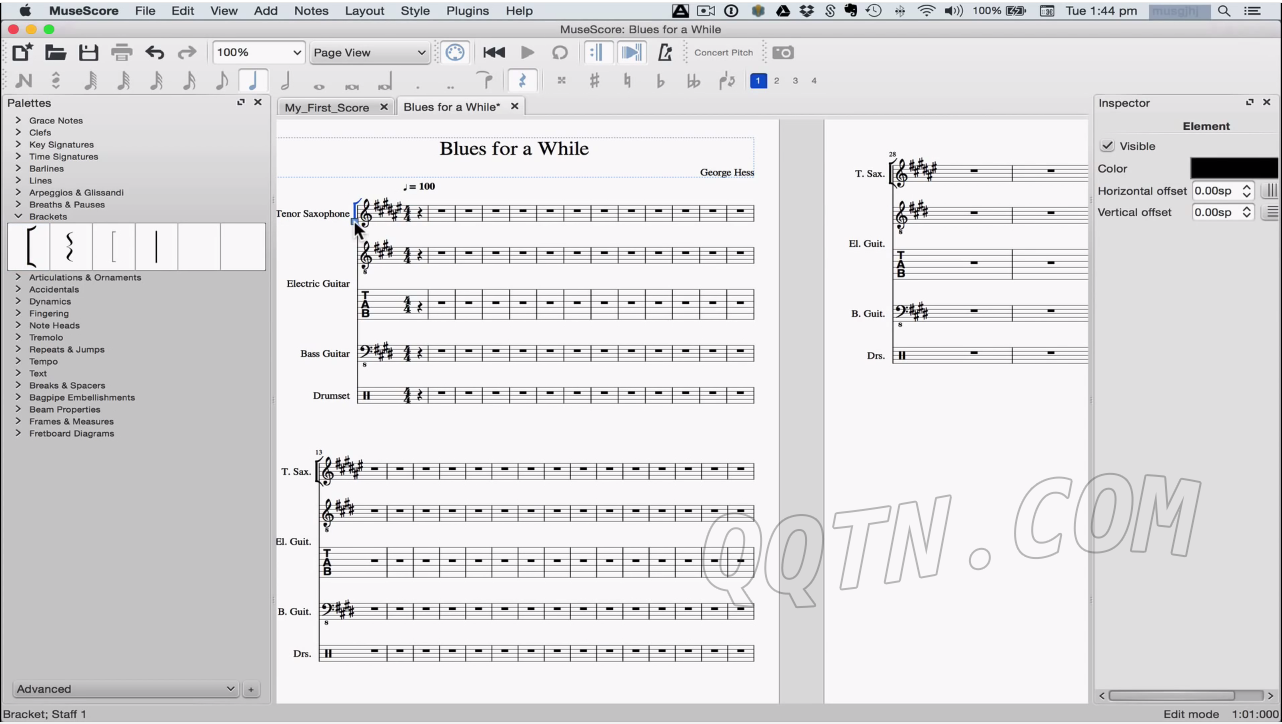Expand the Key Signatures palette

tap(61, 145)
